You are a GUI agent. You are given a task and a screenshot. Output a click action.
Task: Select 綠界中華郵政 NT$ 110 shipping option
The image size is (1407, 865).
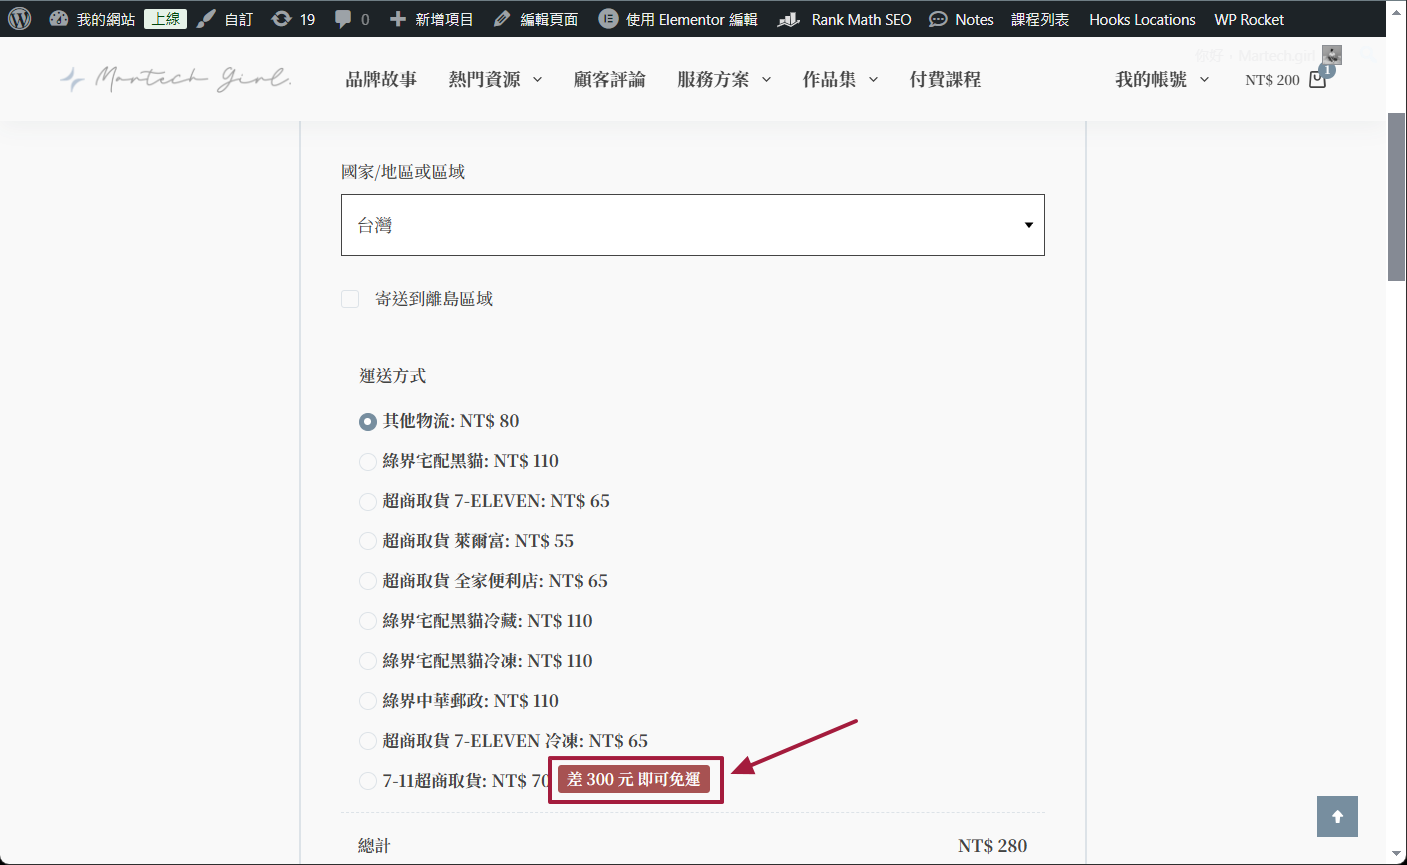[368, 702]
